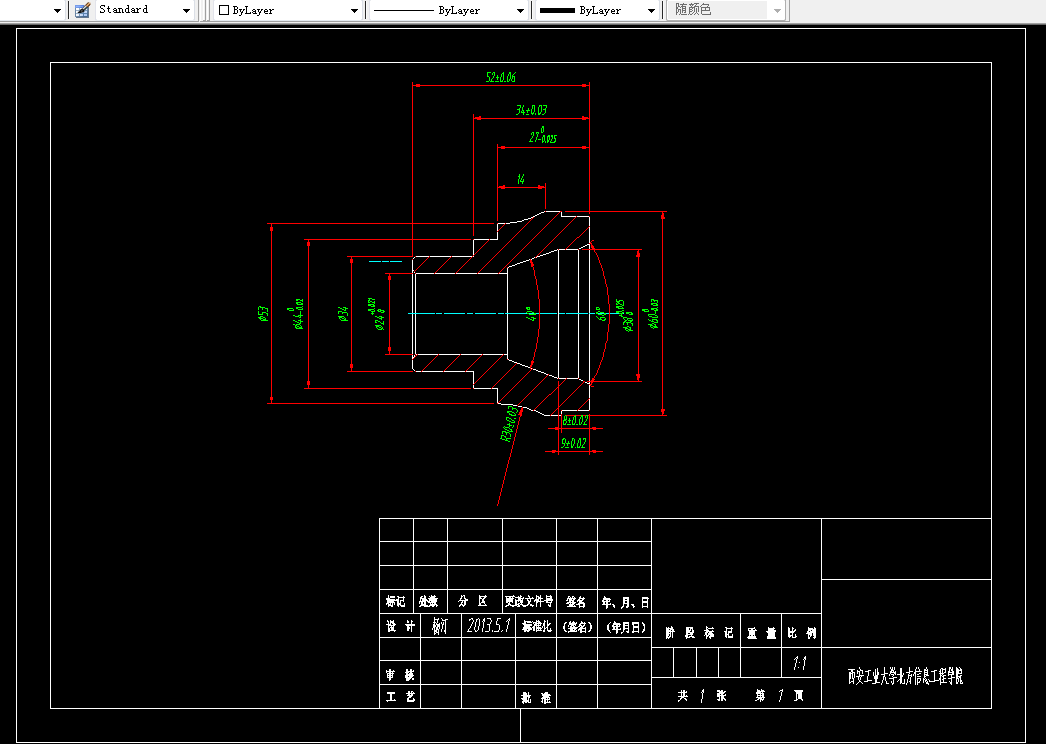Click the 批准 label
1046x744 pixels.
pos(536,698)
